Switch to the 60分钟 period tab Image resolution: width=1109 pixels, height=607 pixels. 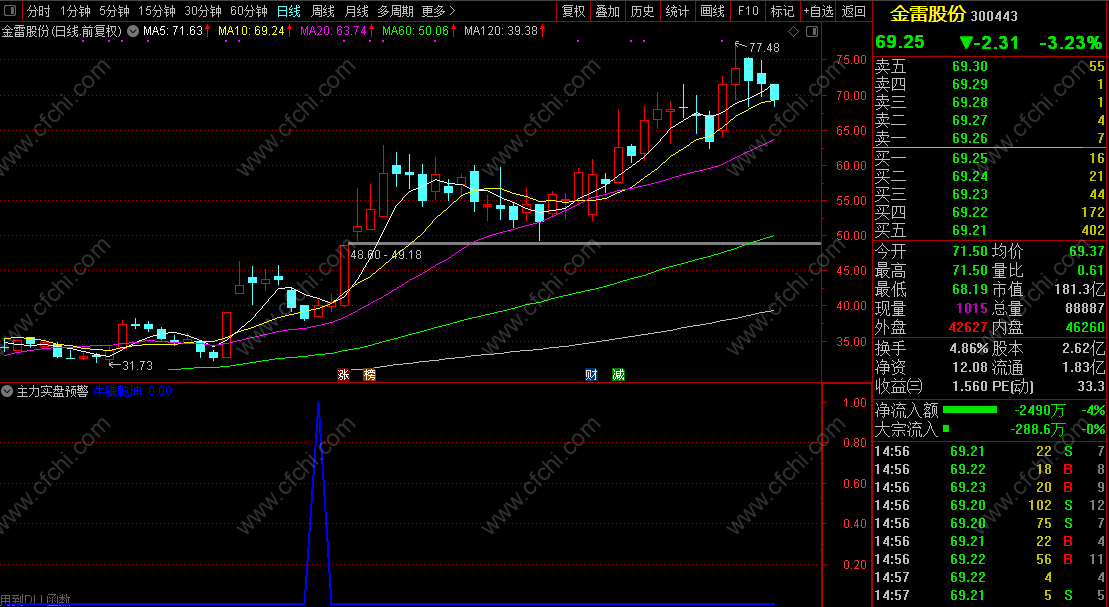(x=249, y=11)
